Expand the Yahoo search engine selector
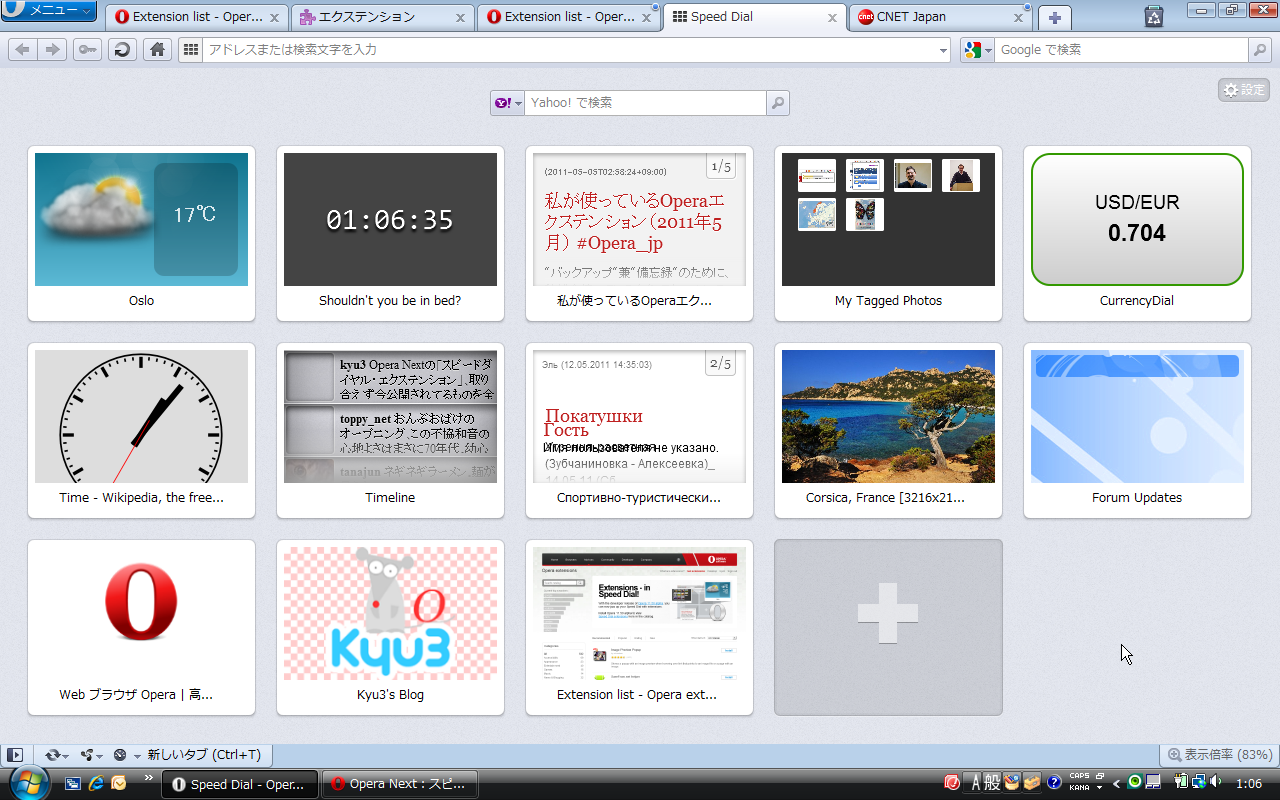Image resolution: width=1280 pixels, height=800 pixels. (507, 102)
